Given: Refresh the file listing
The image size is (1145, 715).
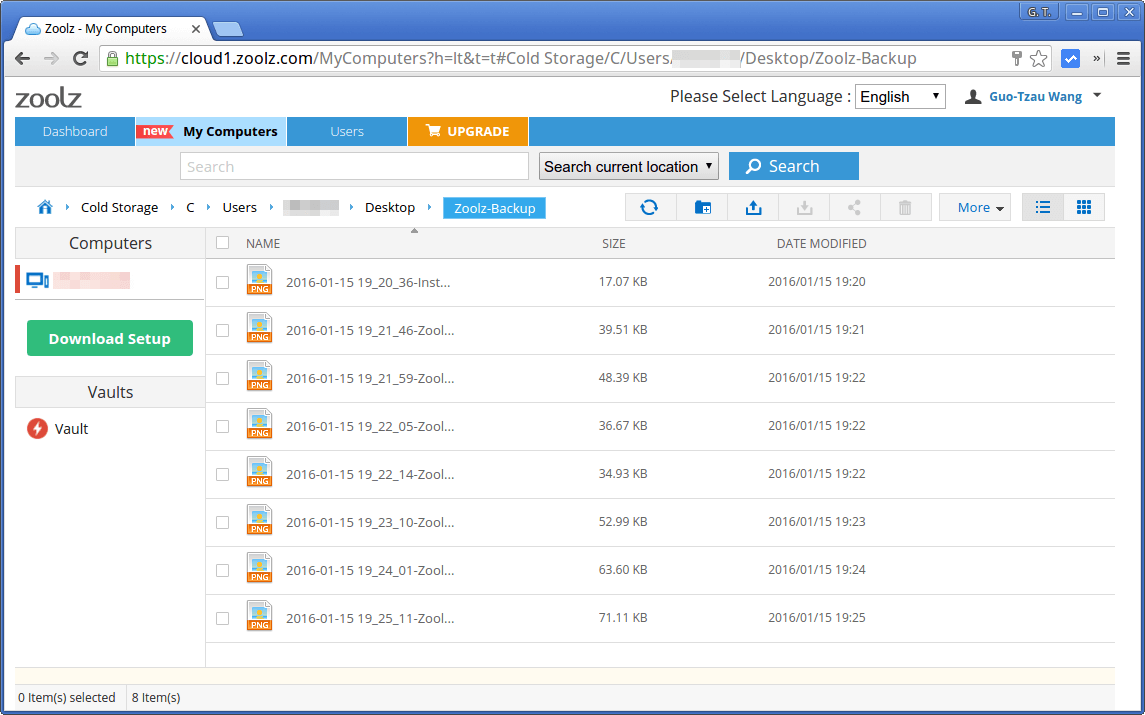Looking at the screenshot, I should click(649, 207).
